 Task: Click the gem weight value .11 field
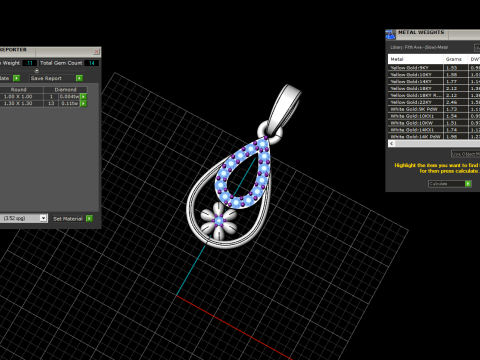[29, 63]
